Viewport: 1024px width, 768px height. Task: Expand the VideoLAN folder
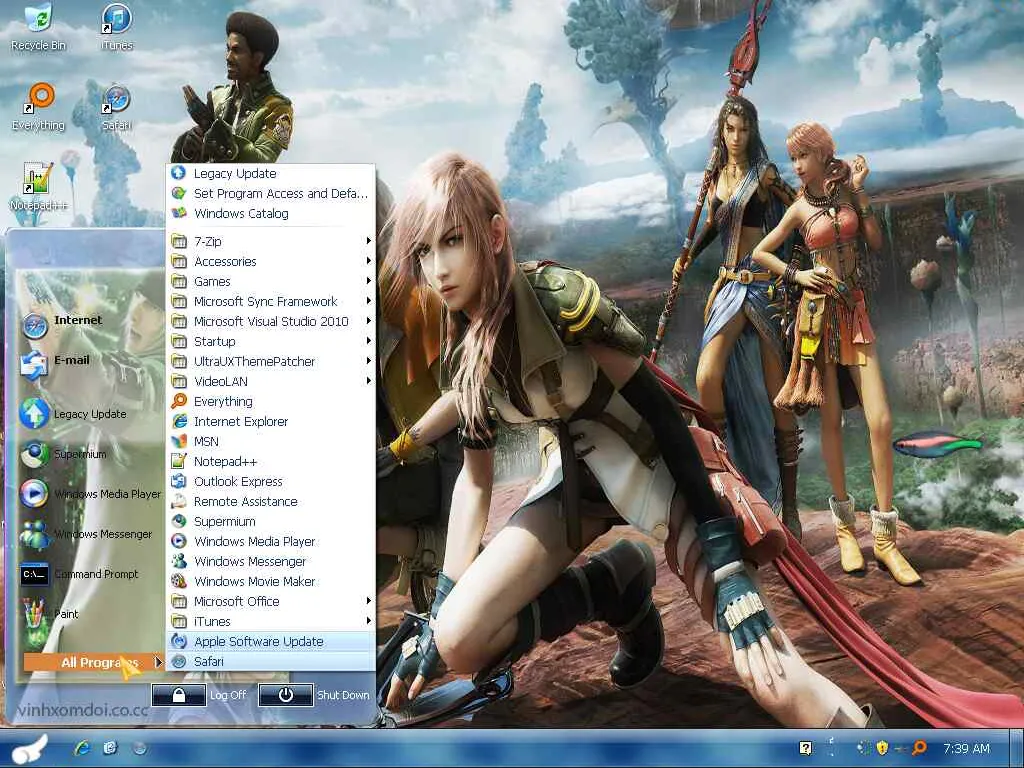tap(271, 381)
